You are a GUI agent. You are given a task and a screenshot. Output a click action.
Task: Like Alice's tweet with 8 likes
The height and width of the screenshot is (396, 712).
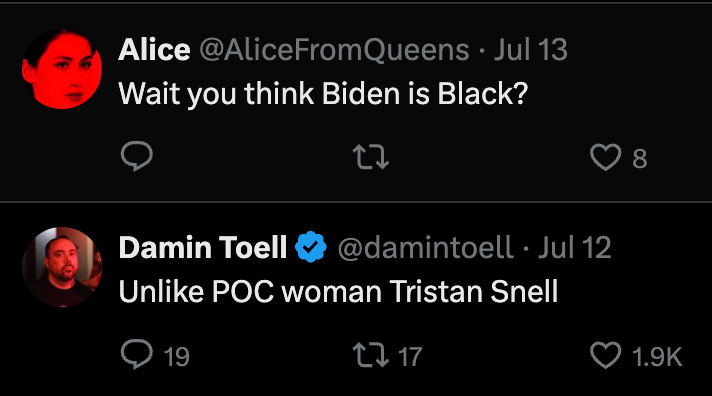(x=605, y=157)
